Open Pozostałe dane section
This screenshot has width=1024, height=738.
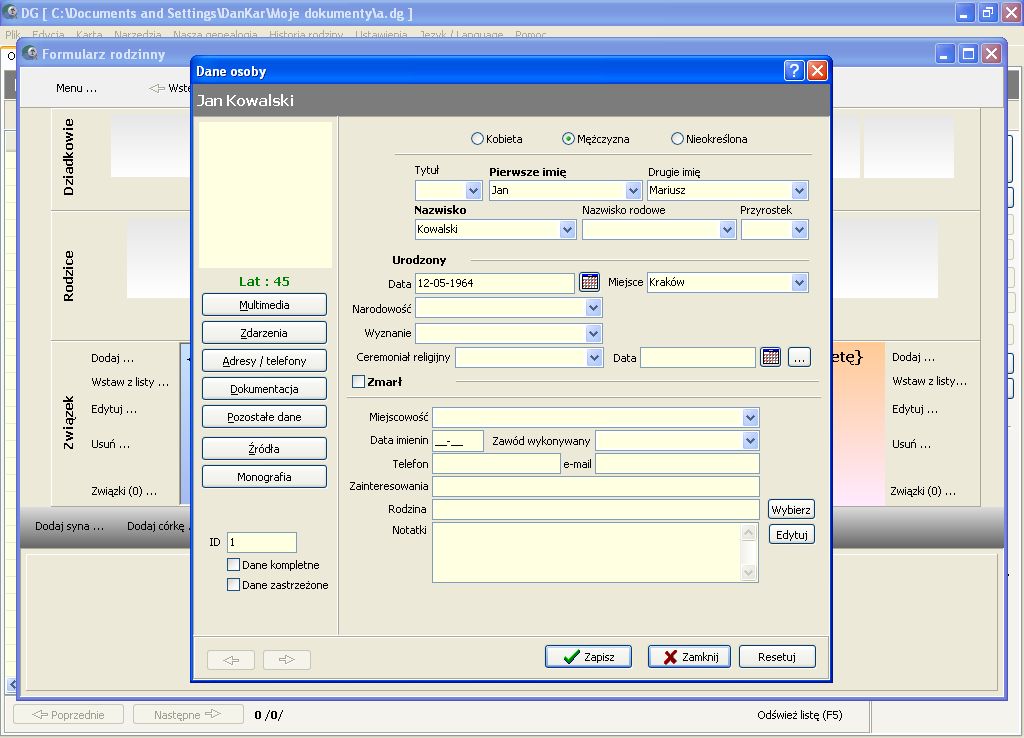click(x=264, y=417)
